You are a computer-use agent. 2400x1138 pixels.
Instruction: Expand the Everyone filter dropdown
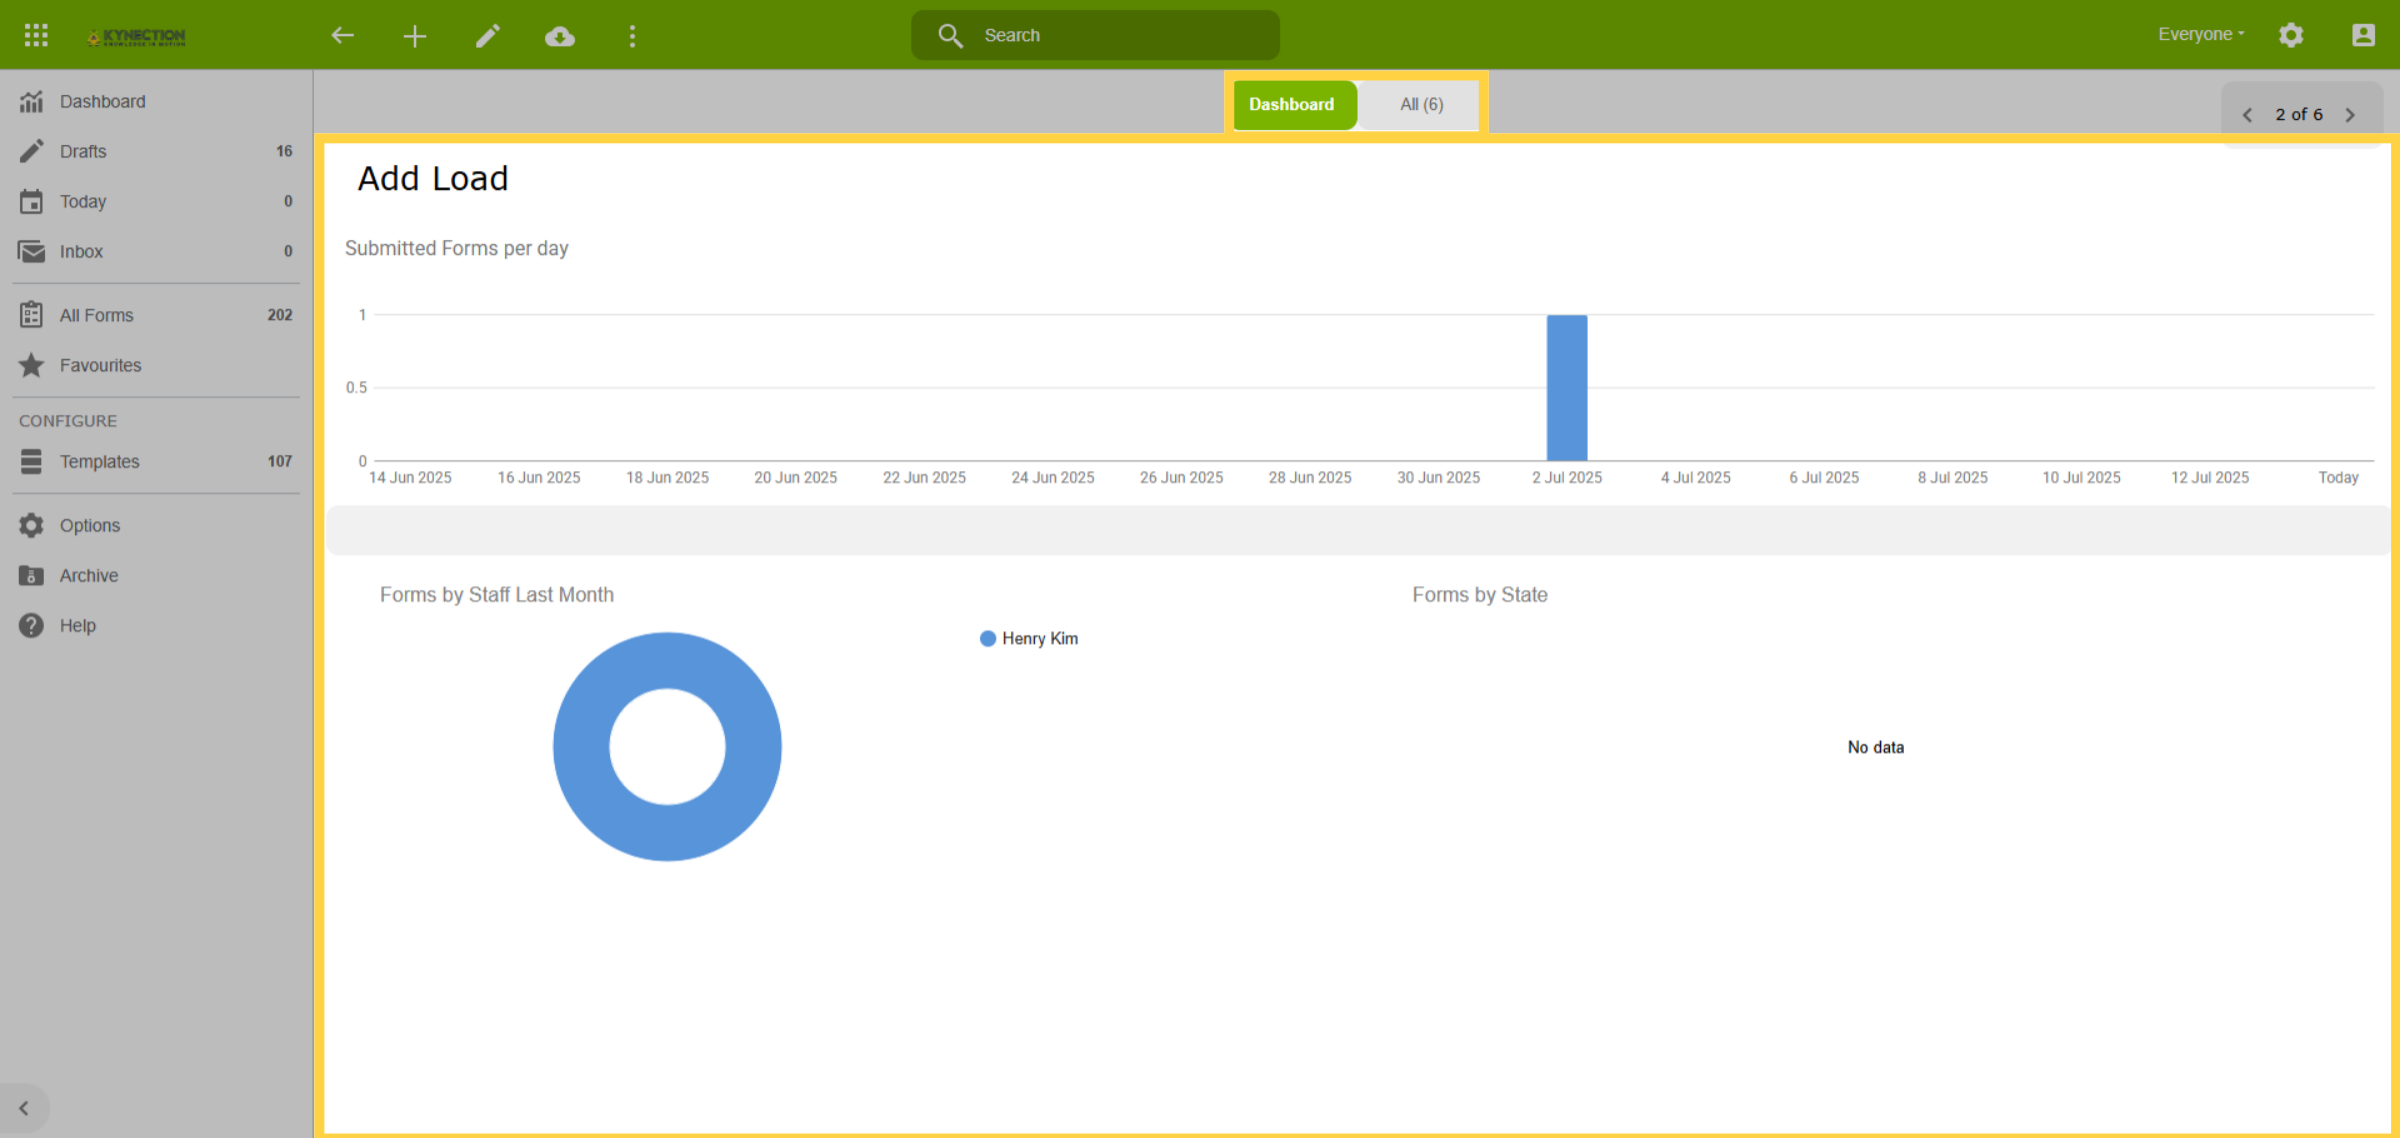click(x=2201, y=34)
